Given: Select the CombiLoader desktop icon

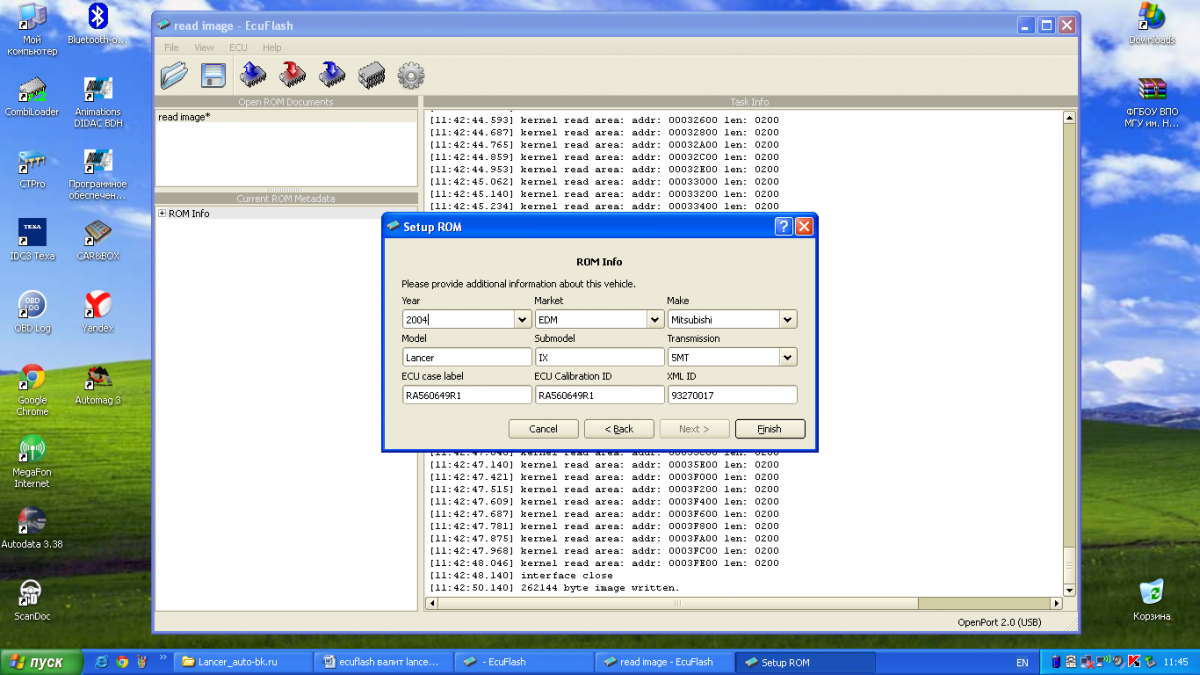Looking at the screenshot, I should (x=32, y=96).
